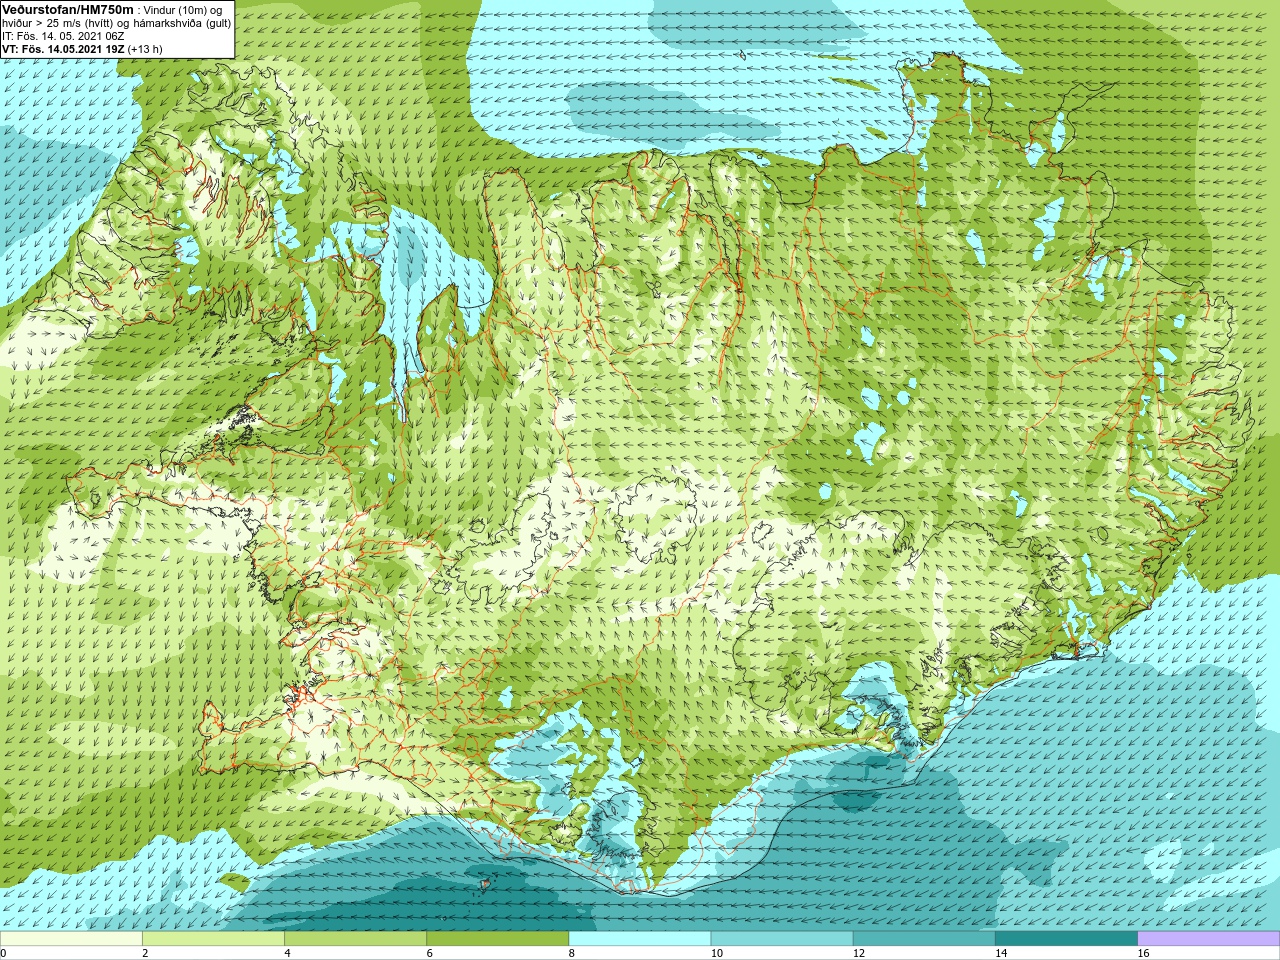Viewport: 1280px width, 960px height.
Task: Click the 'hviður > 25 m/s (hvítt)' caption line
Action: click(x=117, y=23)
